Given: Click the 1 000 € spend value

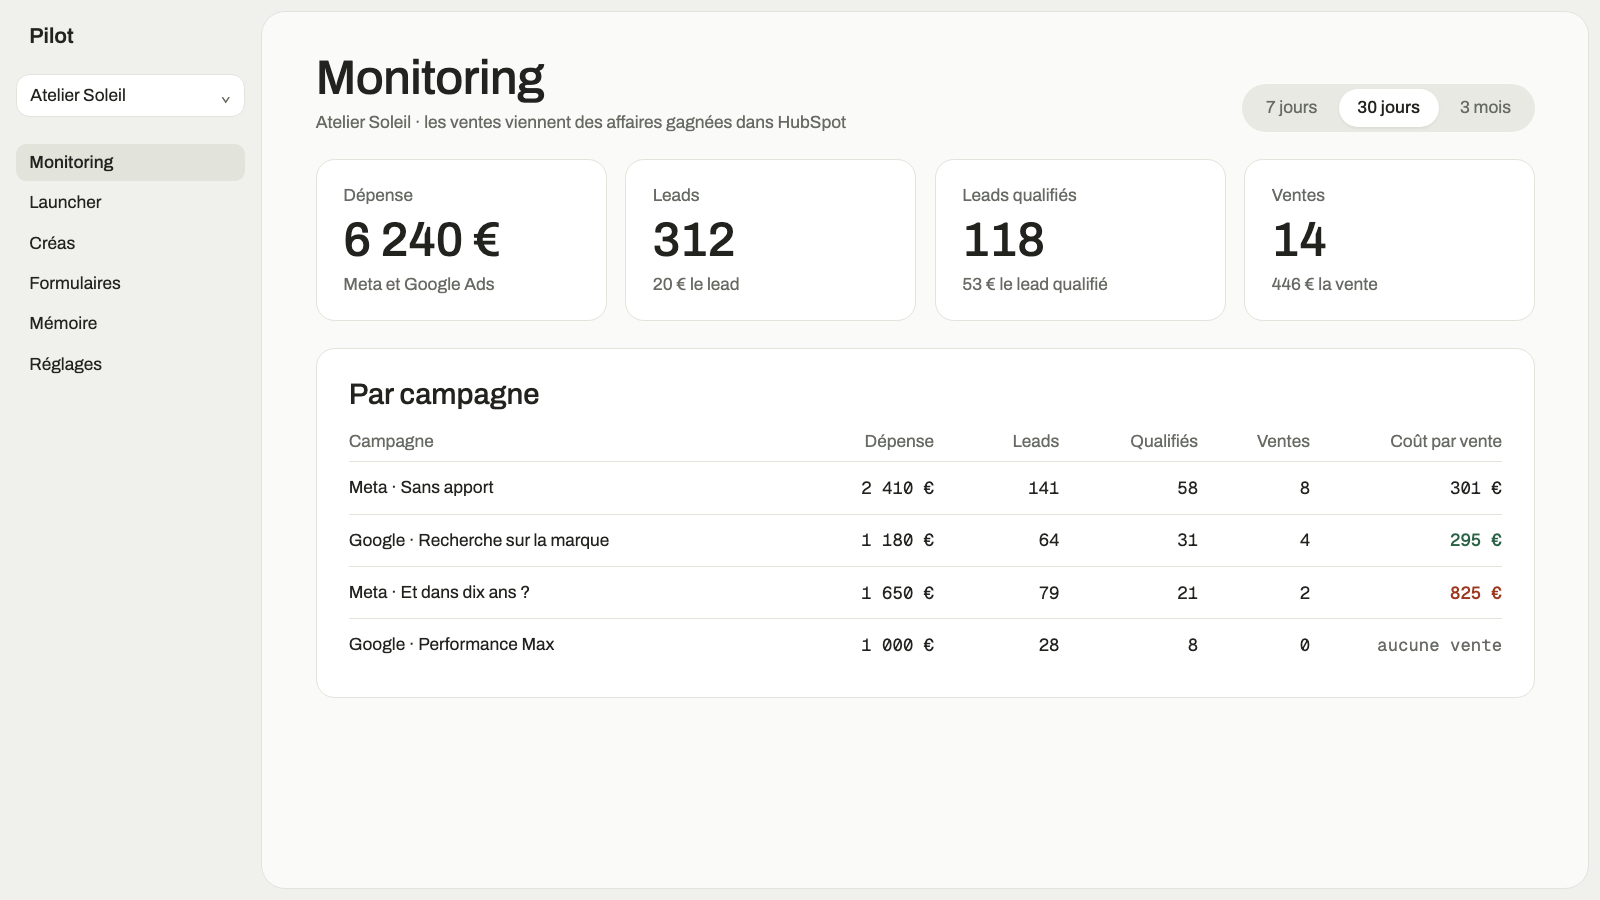Looking at the screenshot, I should coord(897,645).
